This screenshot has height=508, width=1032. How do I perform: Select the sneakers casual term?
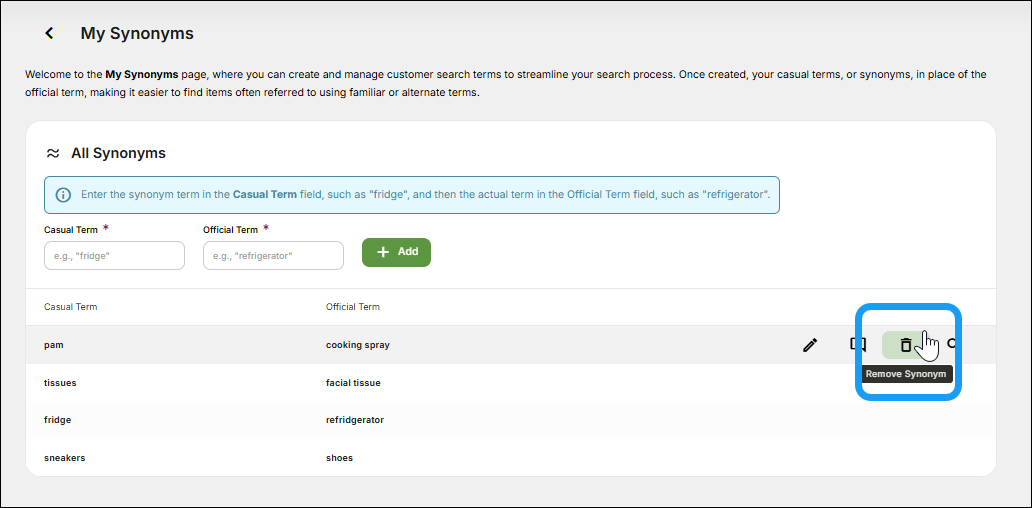tap(65, 458)
